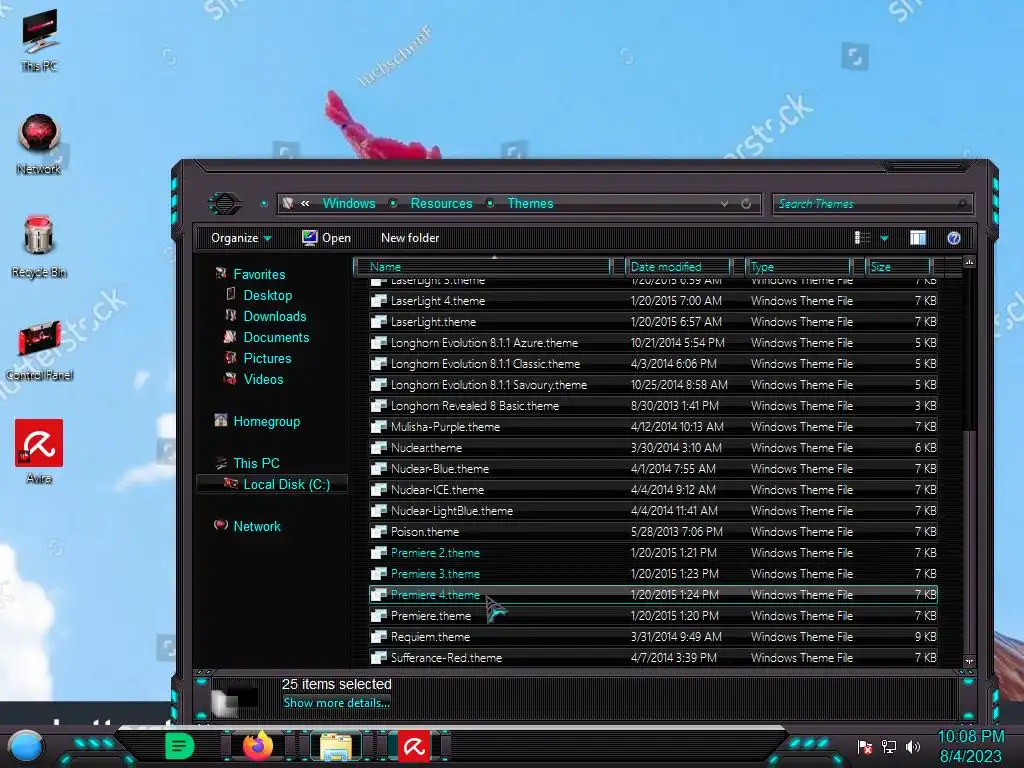
Task: Click the network tray icon
Action: click(889, 746)
